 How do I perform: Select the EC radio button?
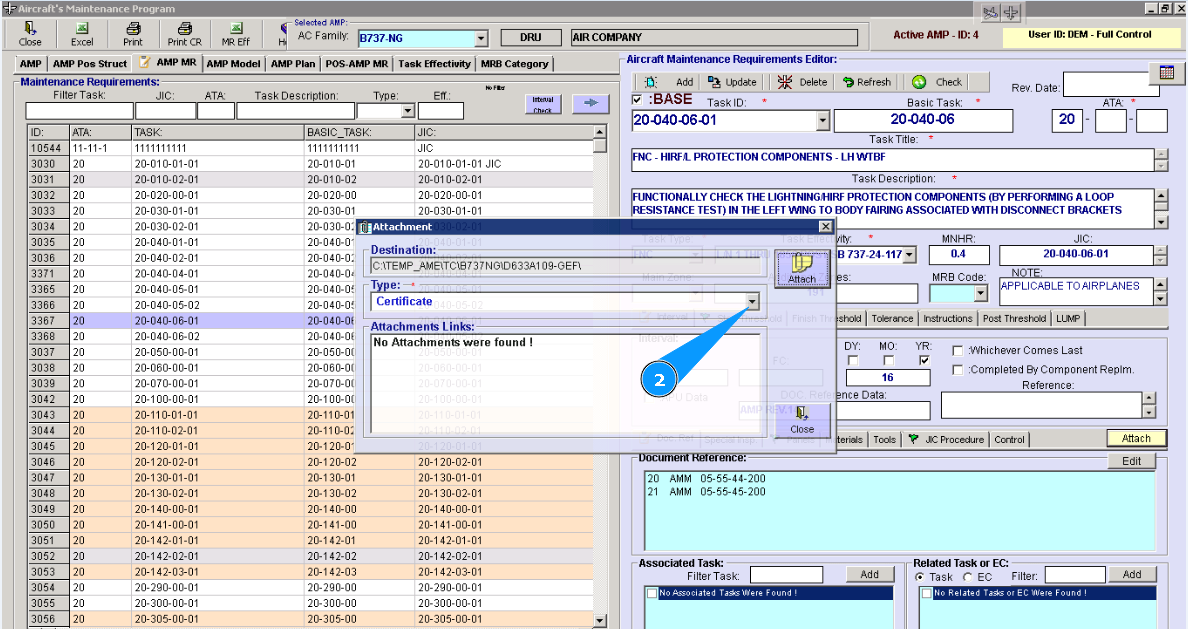(968, 577)
